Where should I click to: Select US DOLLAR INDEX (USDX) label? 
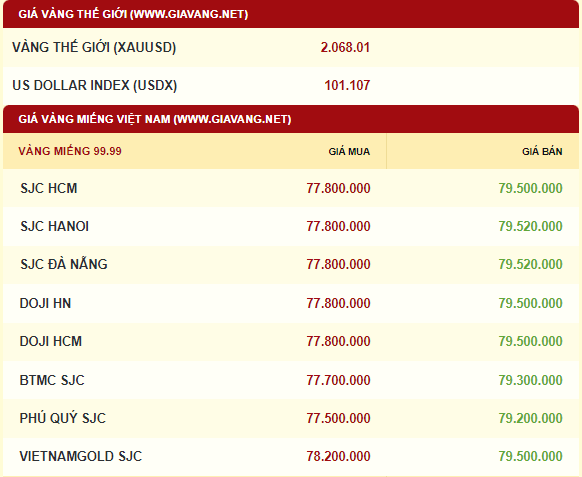click(x=95, y=85)
